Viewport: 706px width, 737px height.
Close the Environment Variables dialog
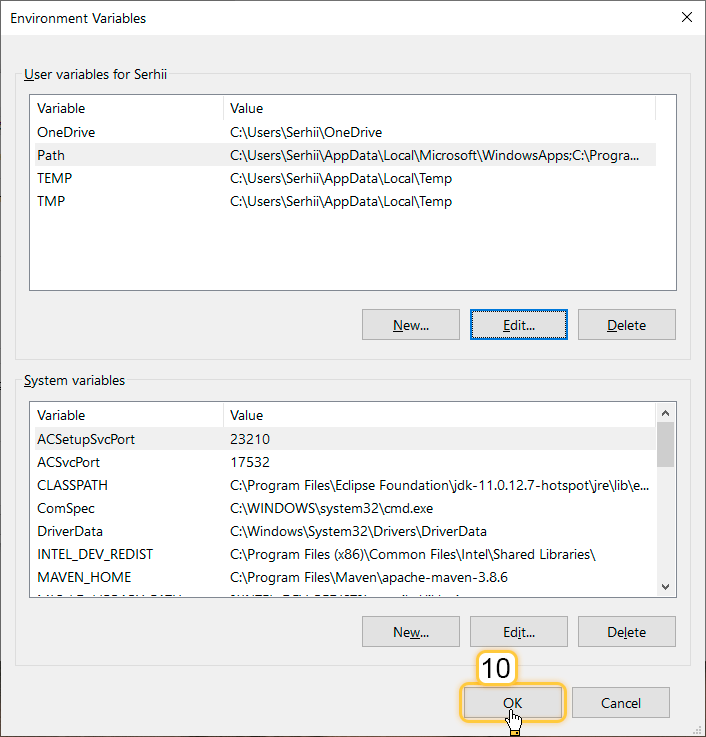686,17
